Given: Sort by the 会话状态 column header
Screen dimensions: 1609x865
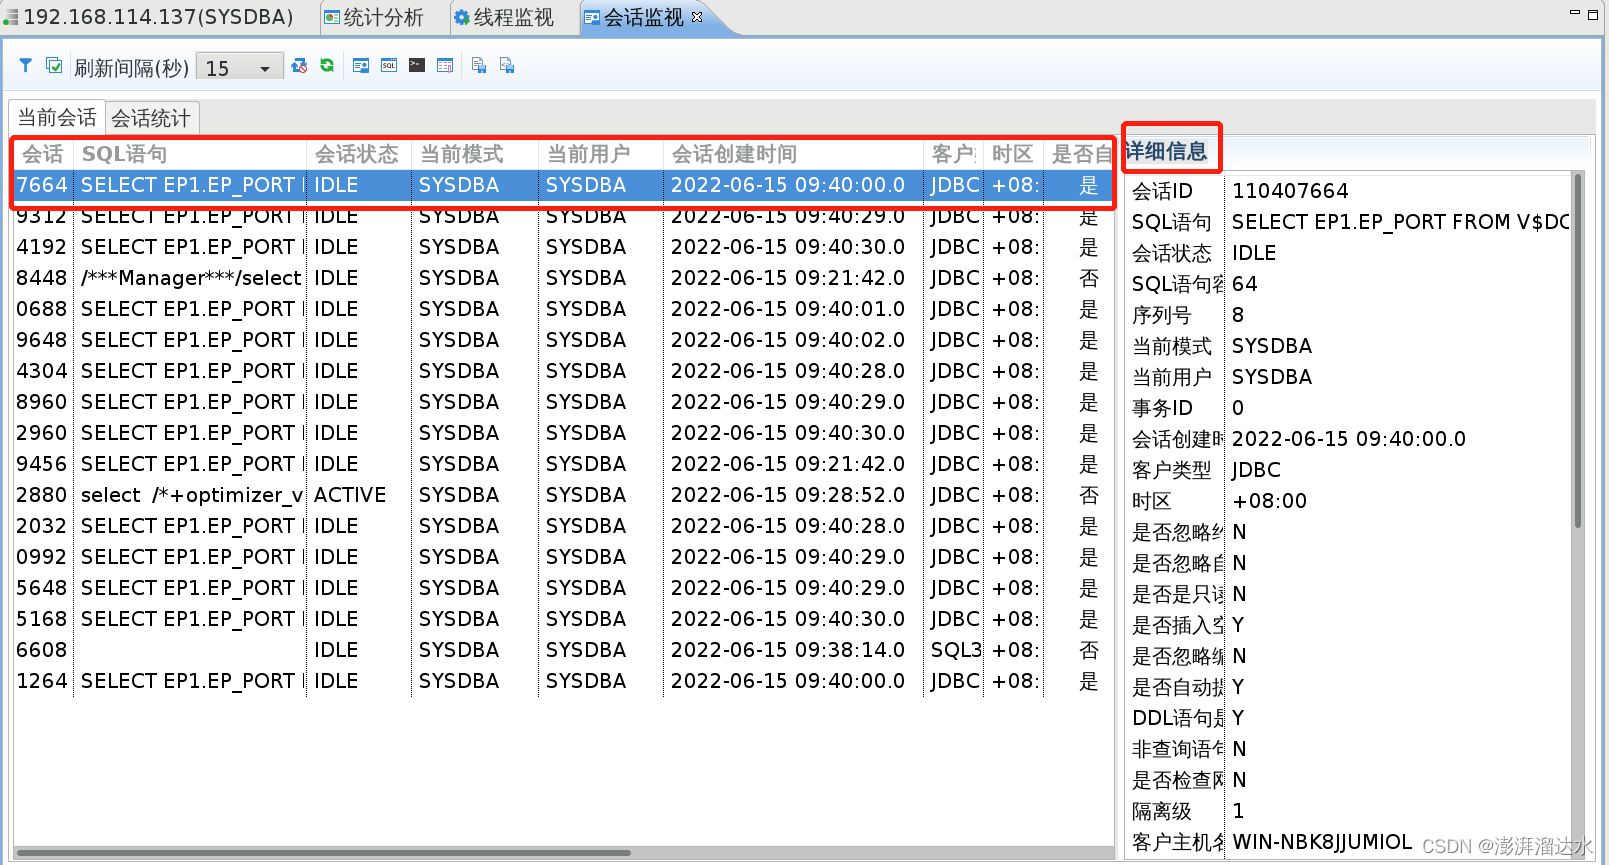Looking at the screenshot, I should [359, 154].
